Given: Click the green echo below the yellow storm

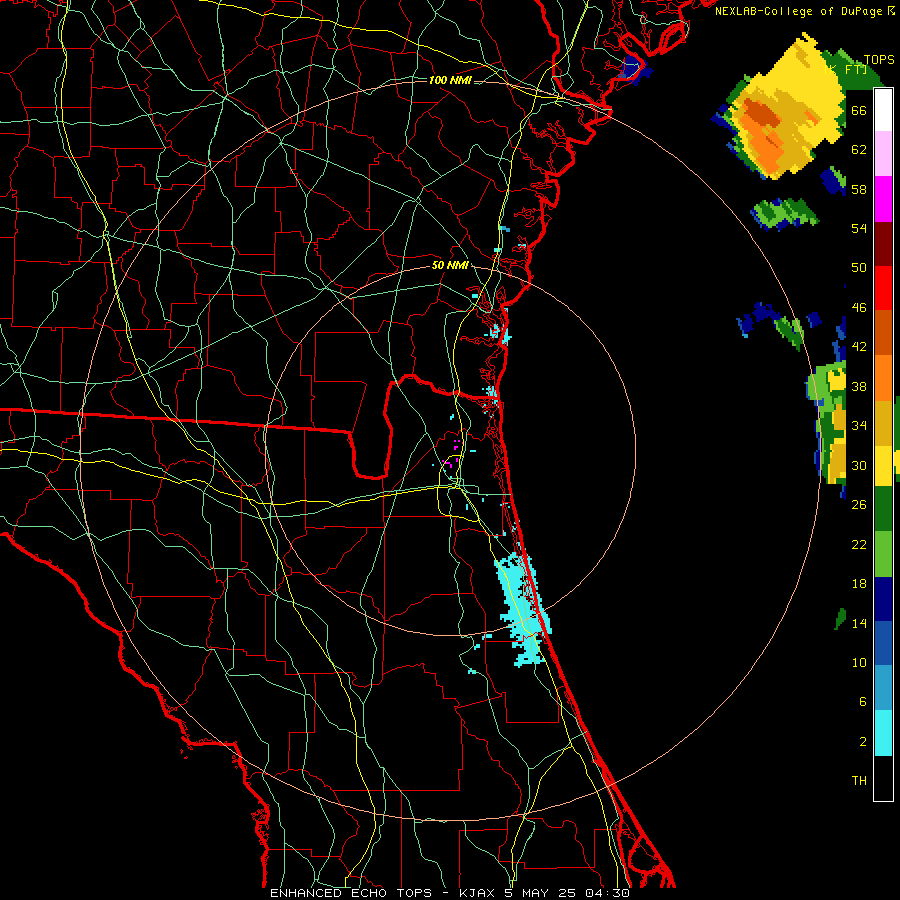Looking at the screenshot, I should [x=784, y=214].
